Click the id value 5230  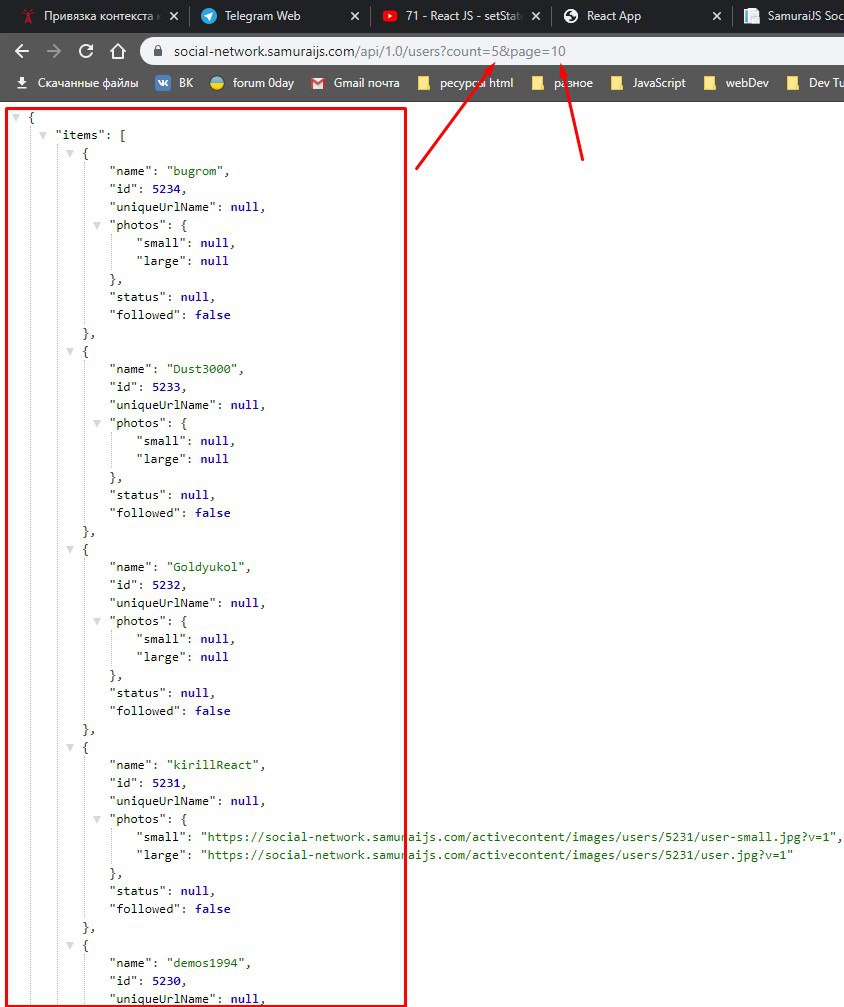[166, 981]
